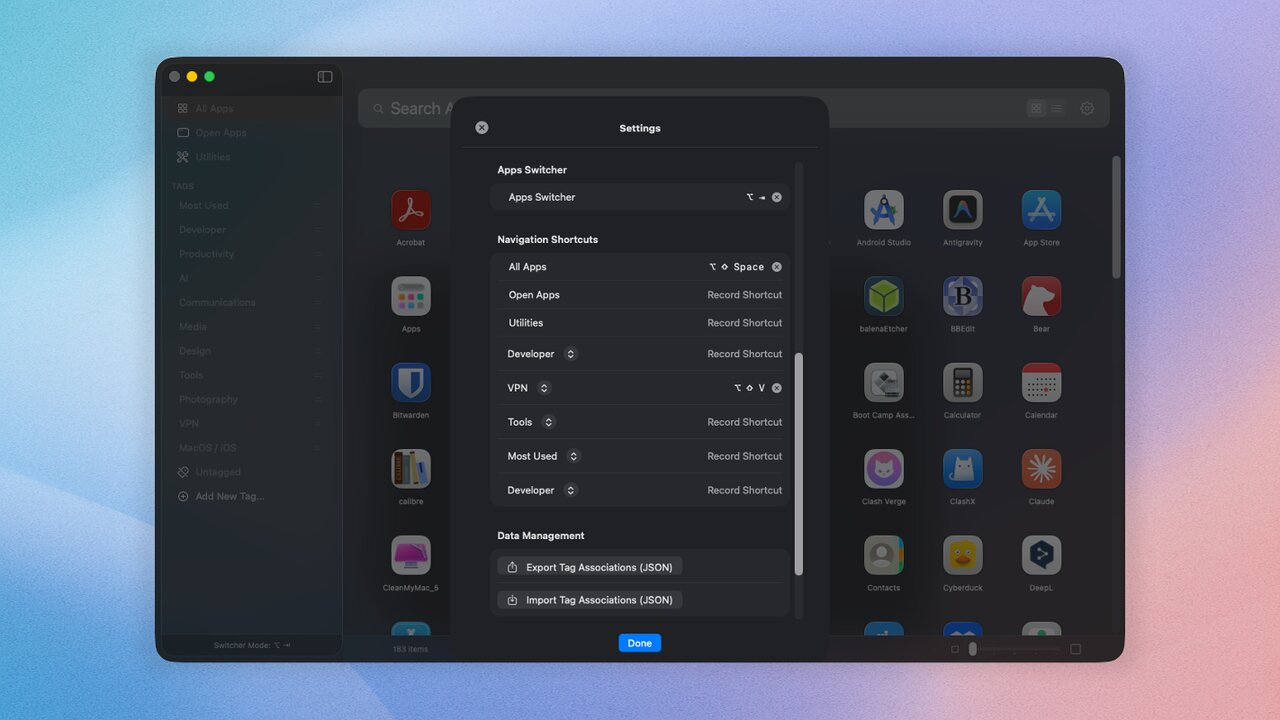This screenshot has height=720, width=1280.
Task: Open Android Studio app icon
Action: 884,210
